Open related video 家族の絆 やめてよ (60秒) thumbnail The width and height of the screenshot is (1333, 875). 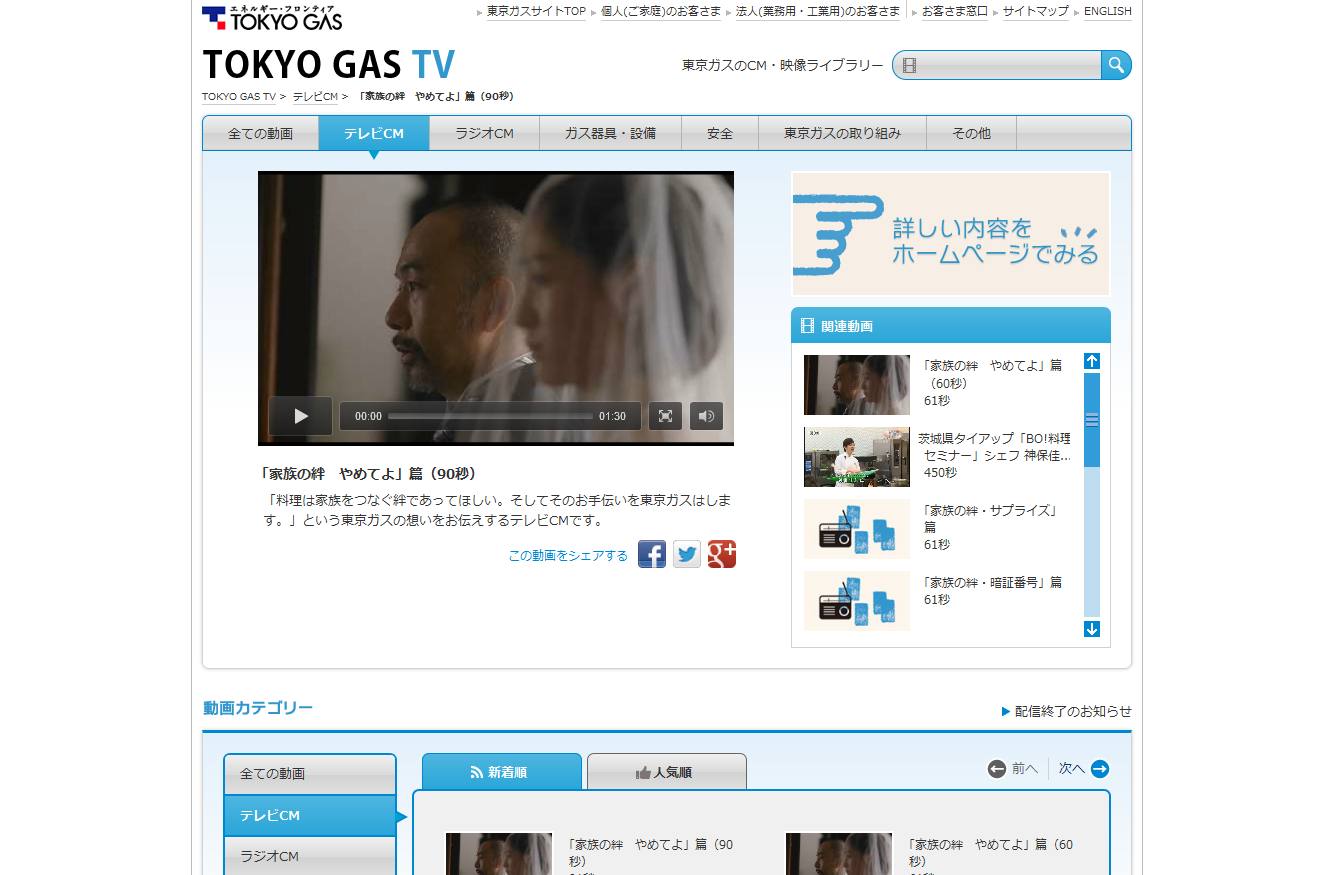tap(857, 385)
